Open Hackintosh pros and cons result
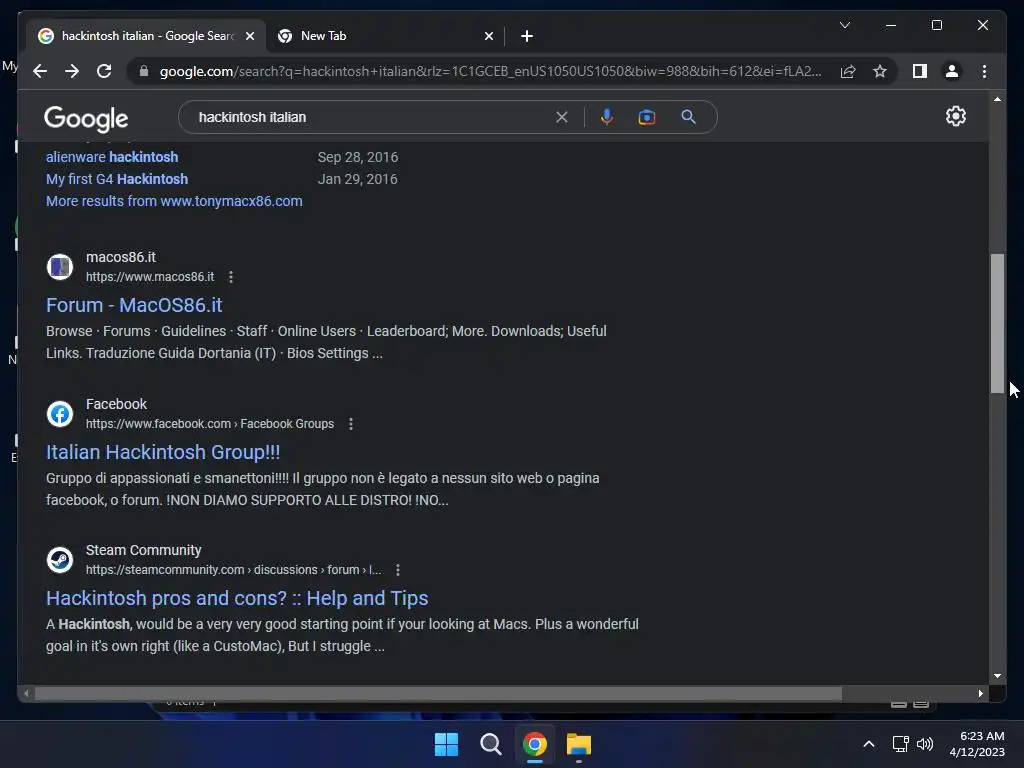Screen dimensions: 1024x768 237,598
